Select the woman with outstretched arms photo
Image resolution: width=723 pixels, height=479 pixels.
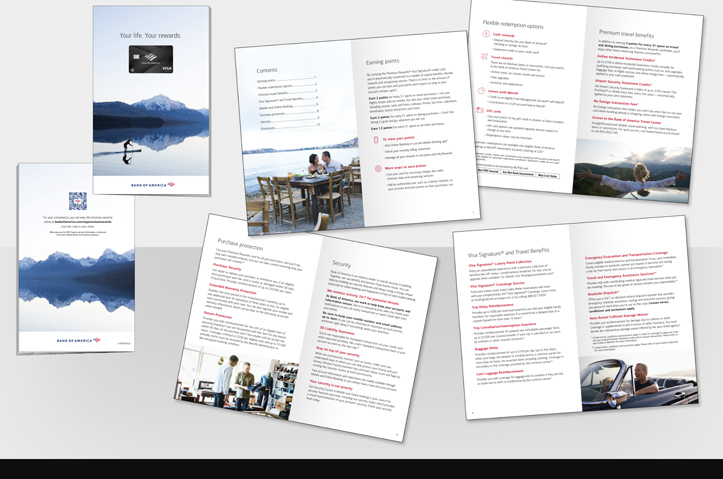tap(632, 171)
